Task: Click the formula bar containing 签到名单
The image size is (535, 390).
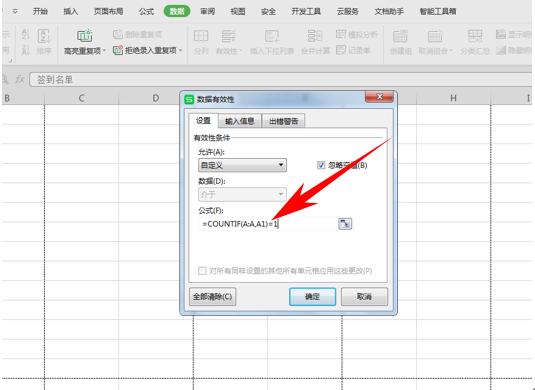Action: (x=280, y=80)
